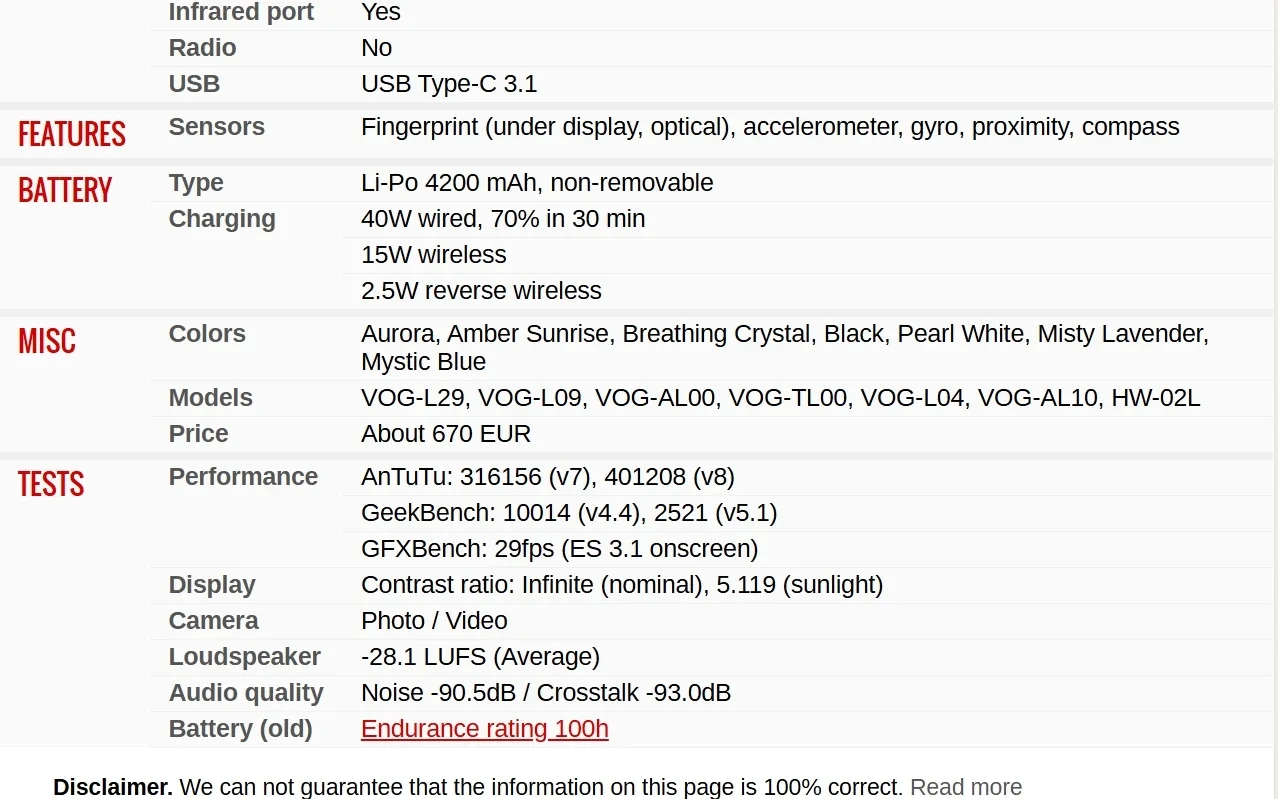1278x799 pixels.
Task: Click the USB spec label
Action: point(194,84)
